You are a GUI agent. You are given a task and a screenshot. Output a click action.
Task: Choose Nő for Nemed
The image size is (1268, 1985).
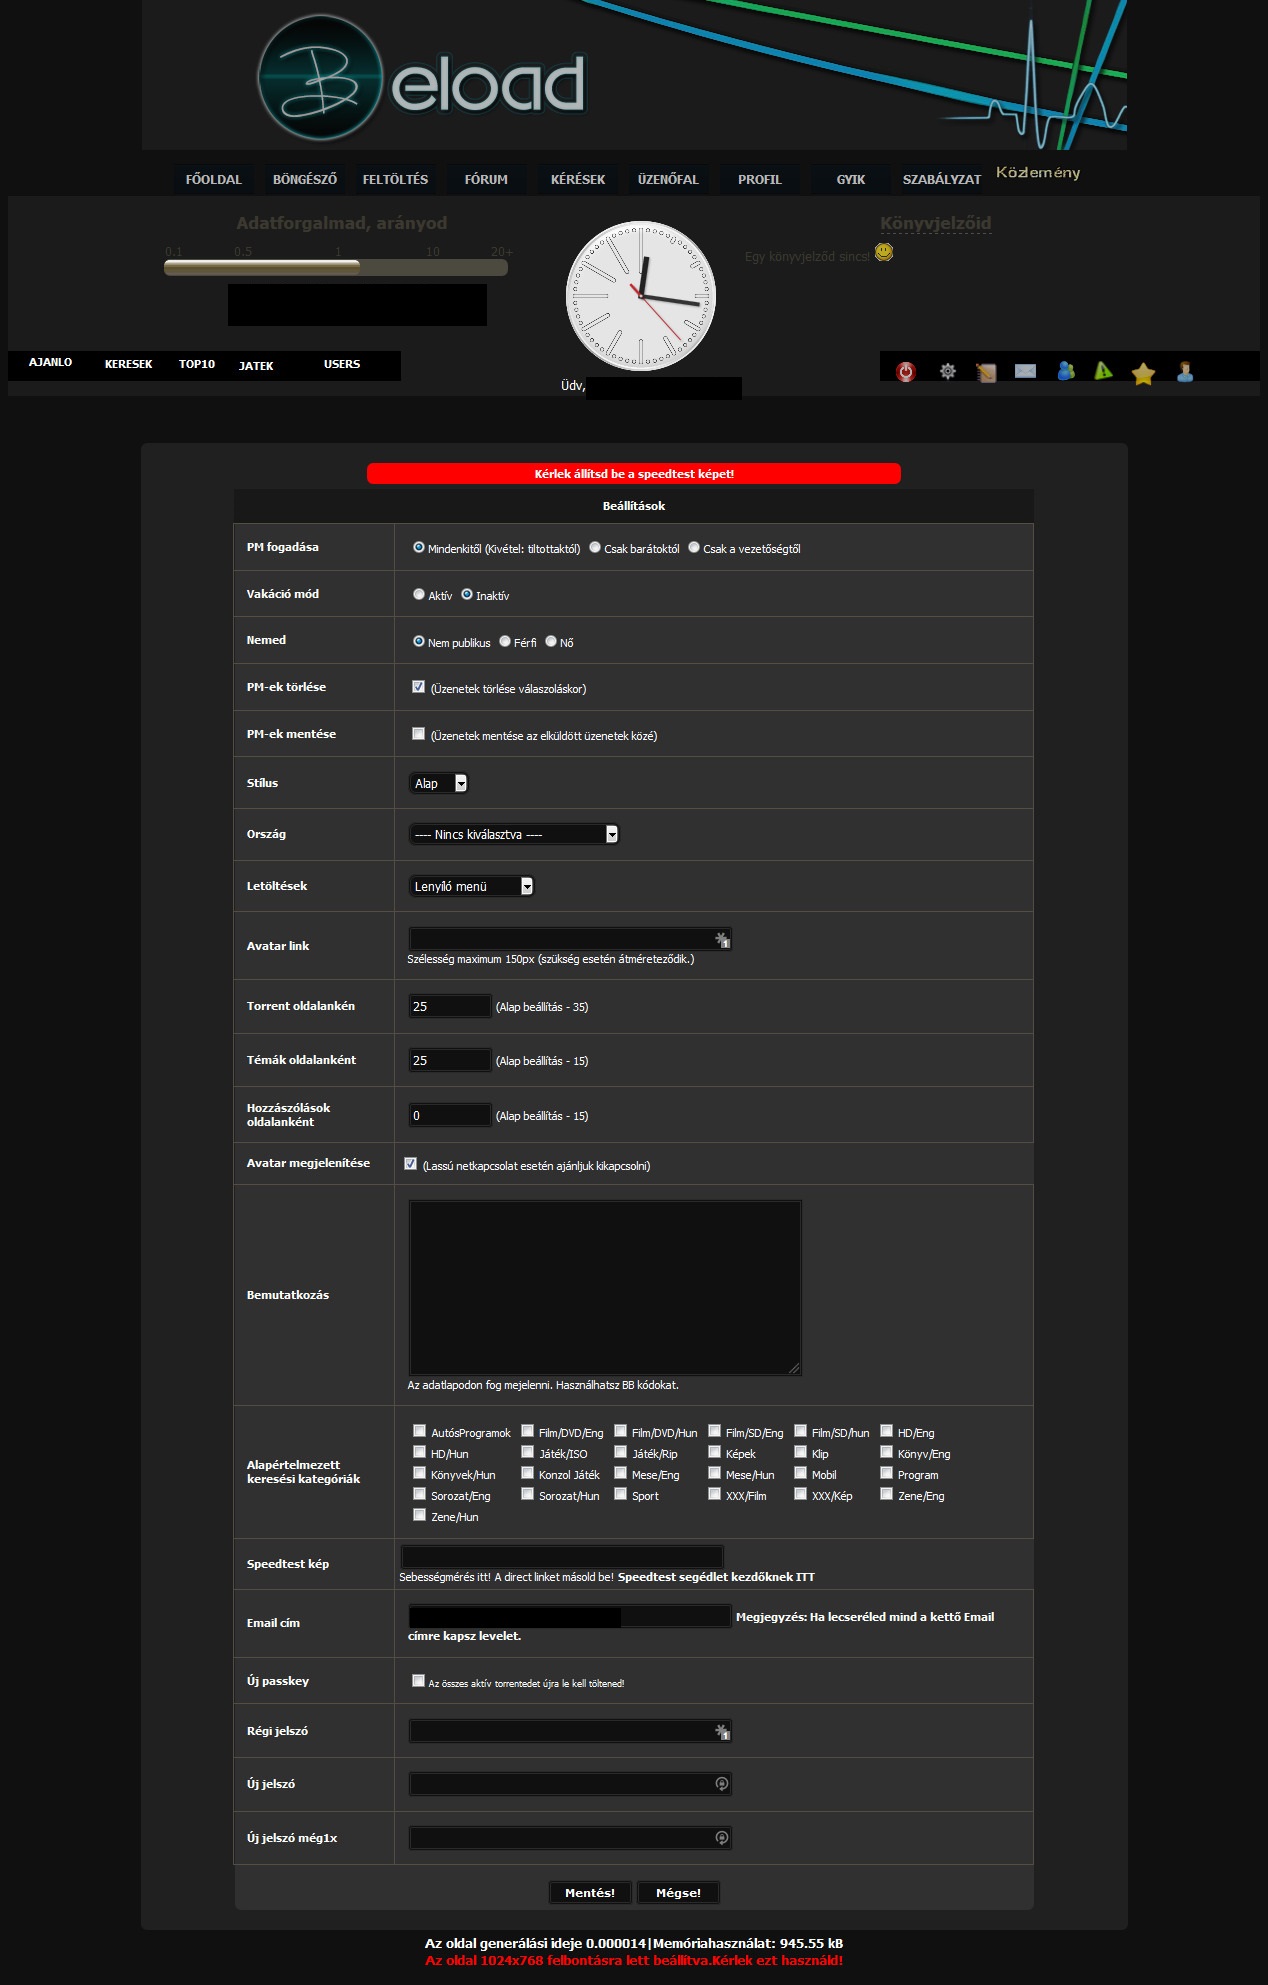tap(551, 641)
